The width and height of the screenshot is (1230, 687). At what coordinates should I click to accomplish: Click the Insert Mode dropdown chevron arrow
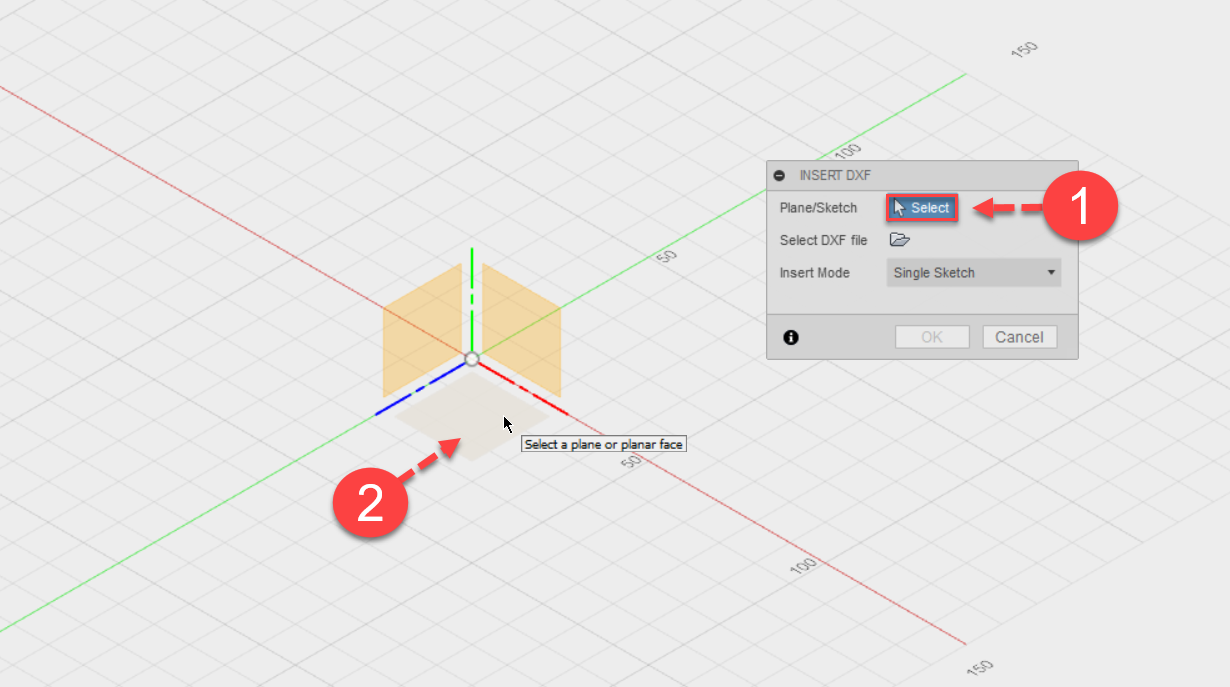(1051, 272)
